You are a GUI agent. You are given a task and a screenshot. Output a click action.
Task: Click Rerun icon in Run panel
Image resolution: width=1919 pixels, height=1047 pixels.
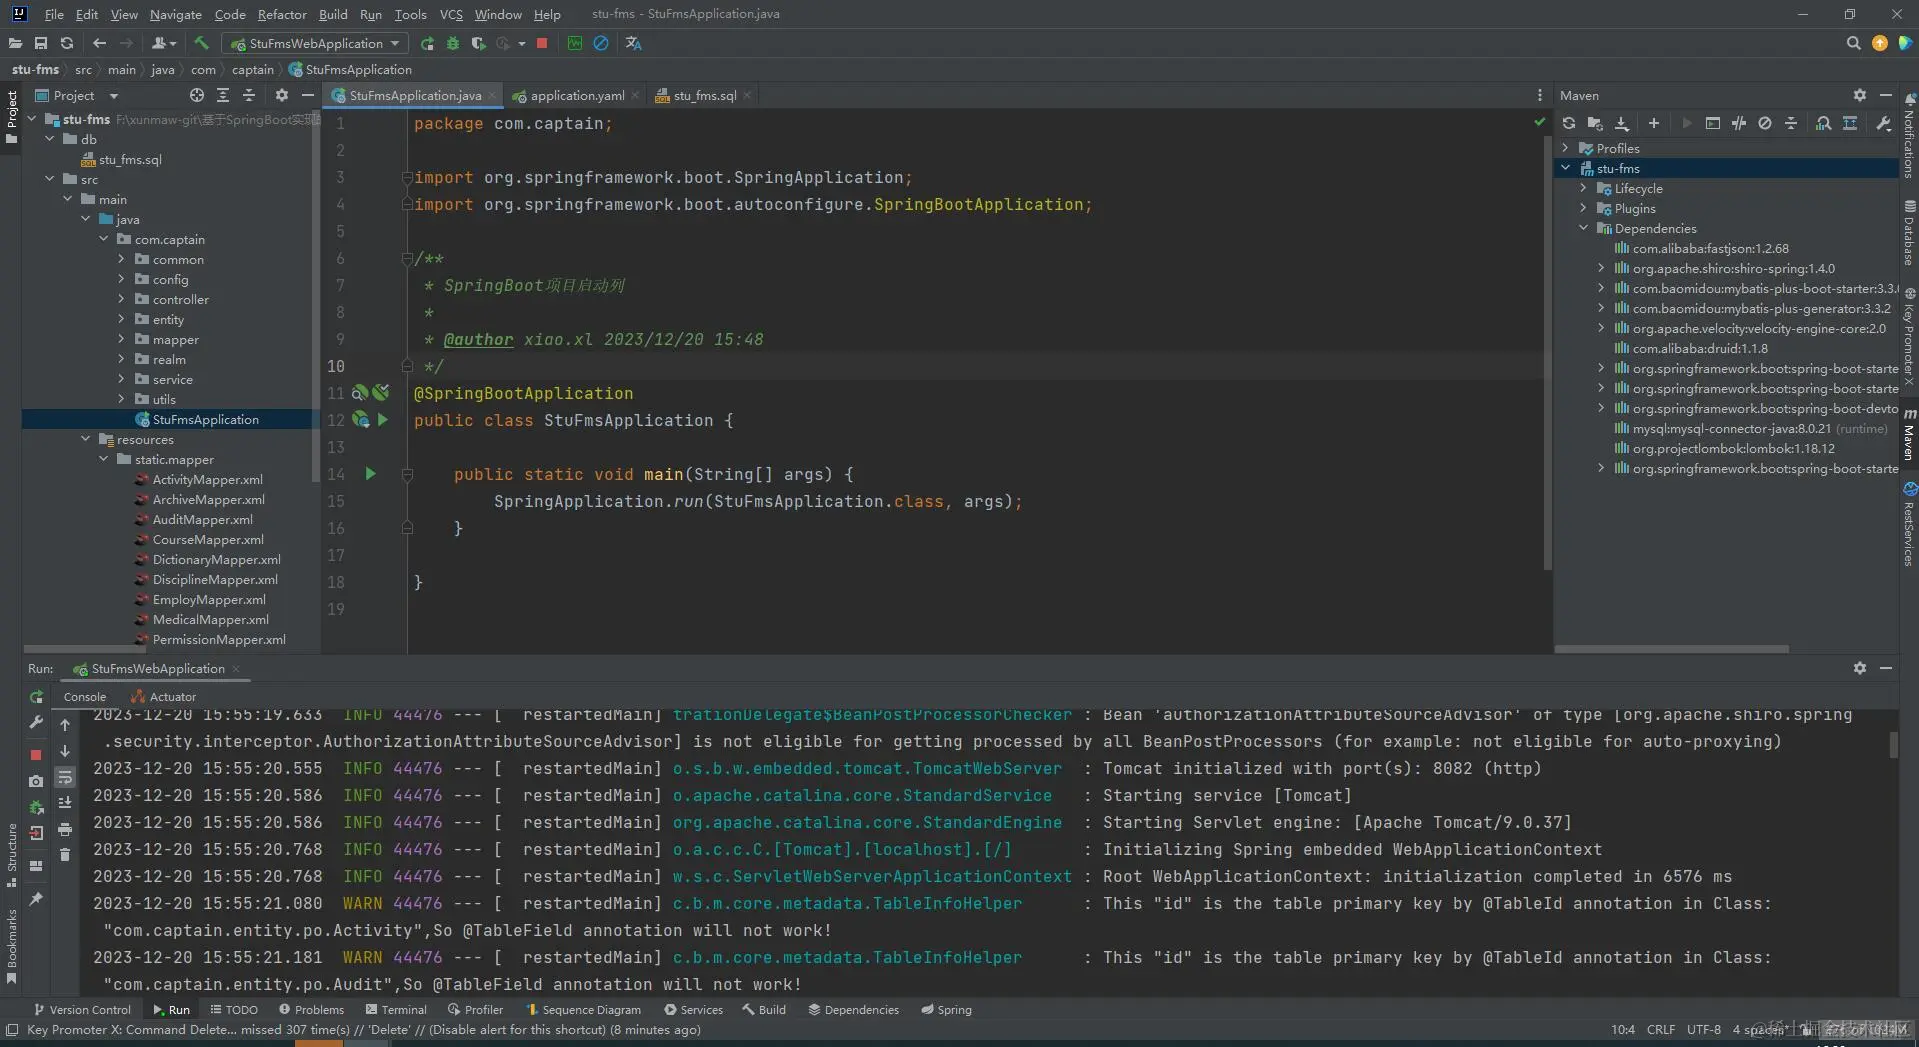[36, 697]
